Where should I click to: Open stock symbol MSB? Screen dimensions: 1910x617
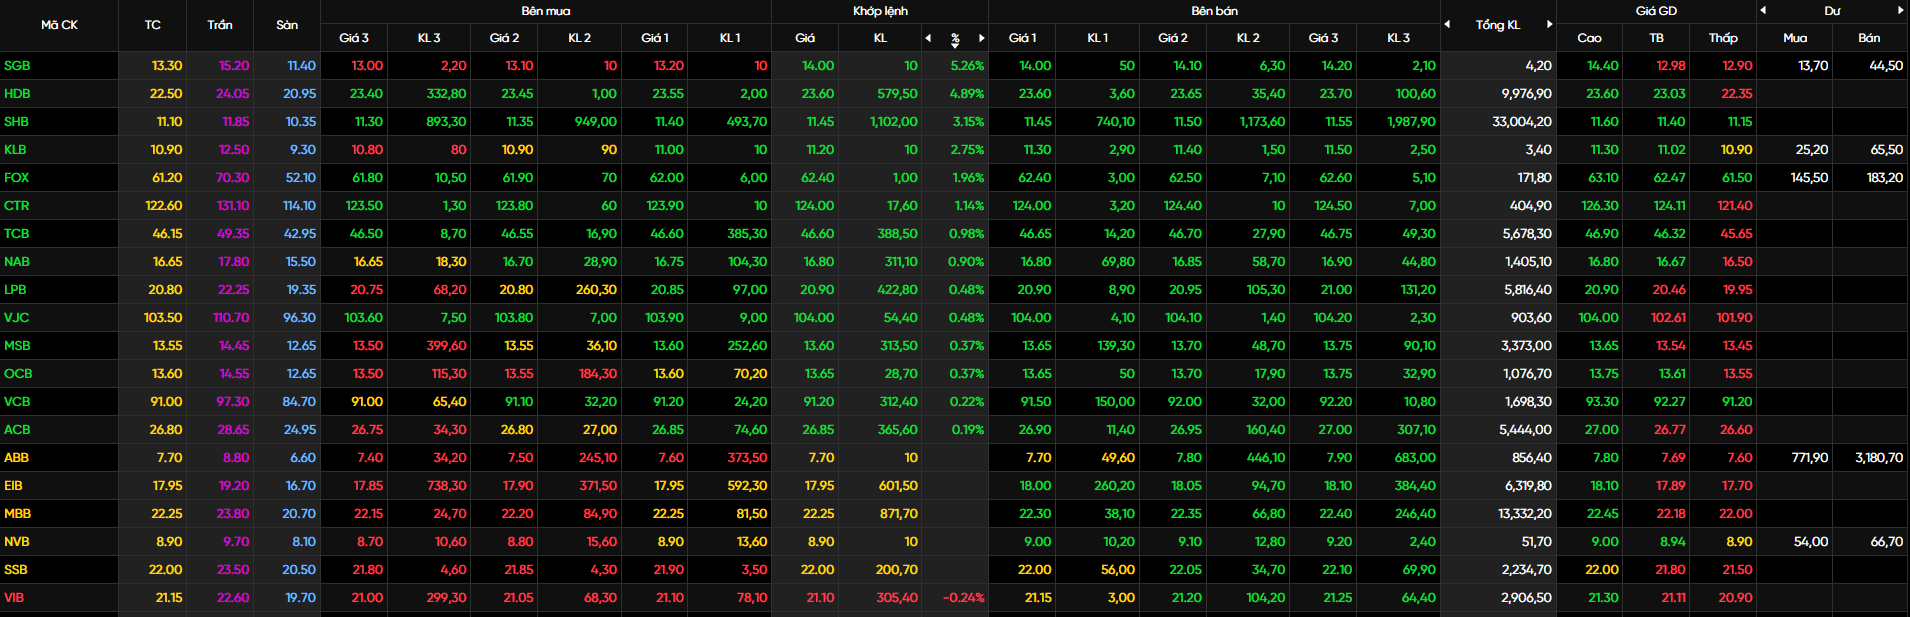[x=17, y=346]
